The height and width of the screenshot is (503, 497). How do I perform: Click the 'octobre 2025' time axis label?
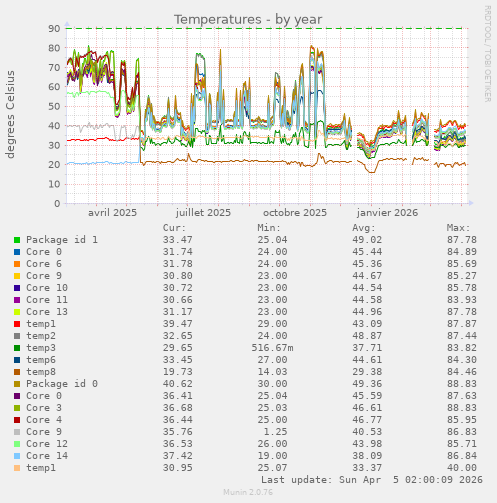pos(295,213)
